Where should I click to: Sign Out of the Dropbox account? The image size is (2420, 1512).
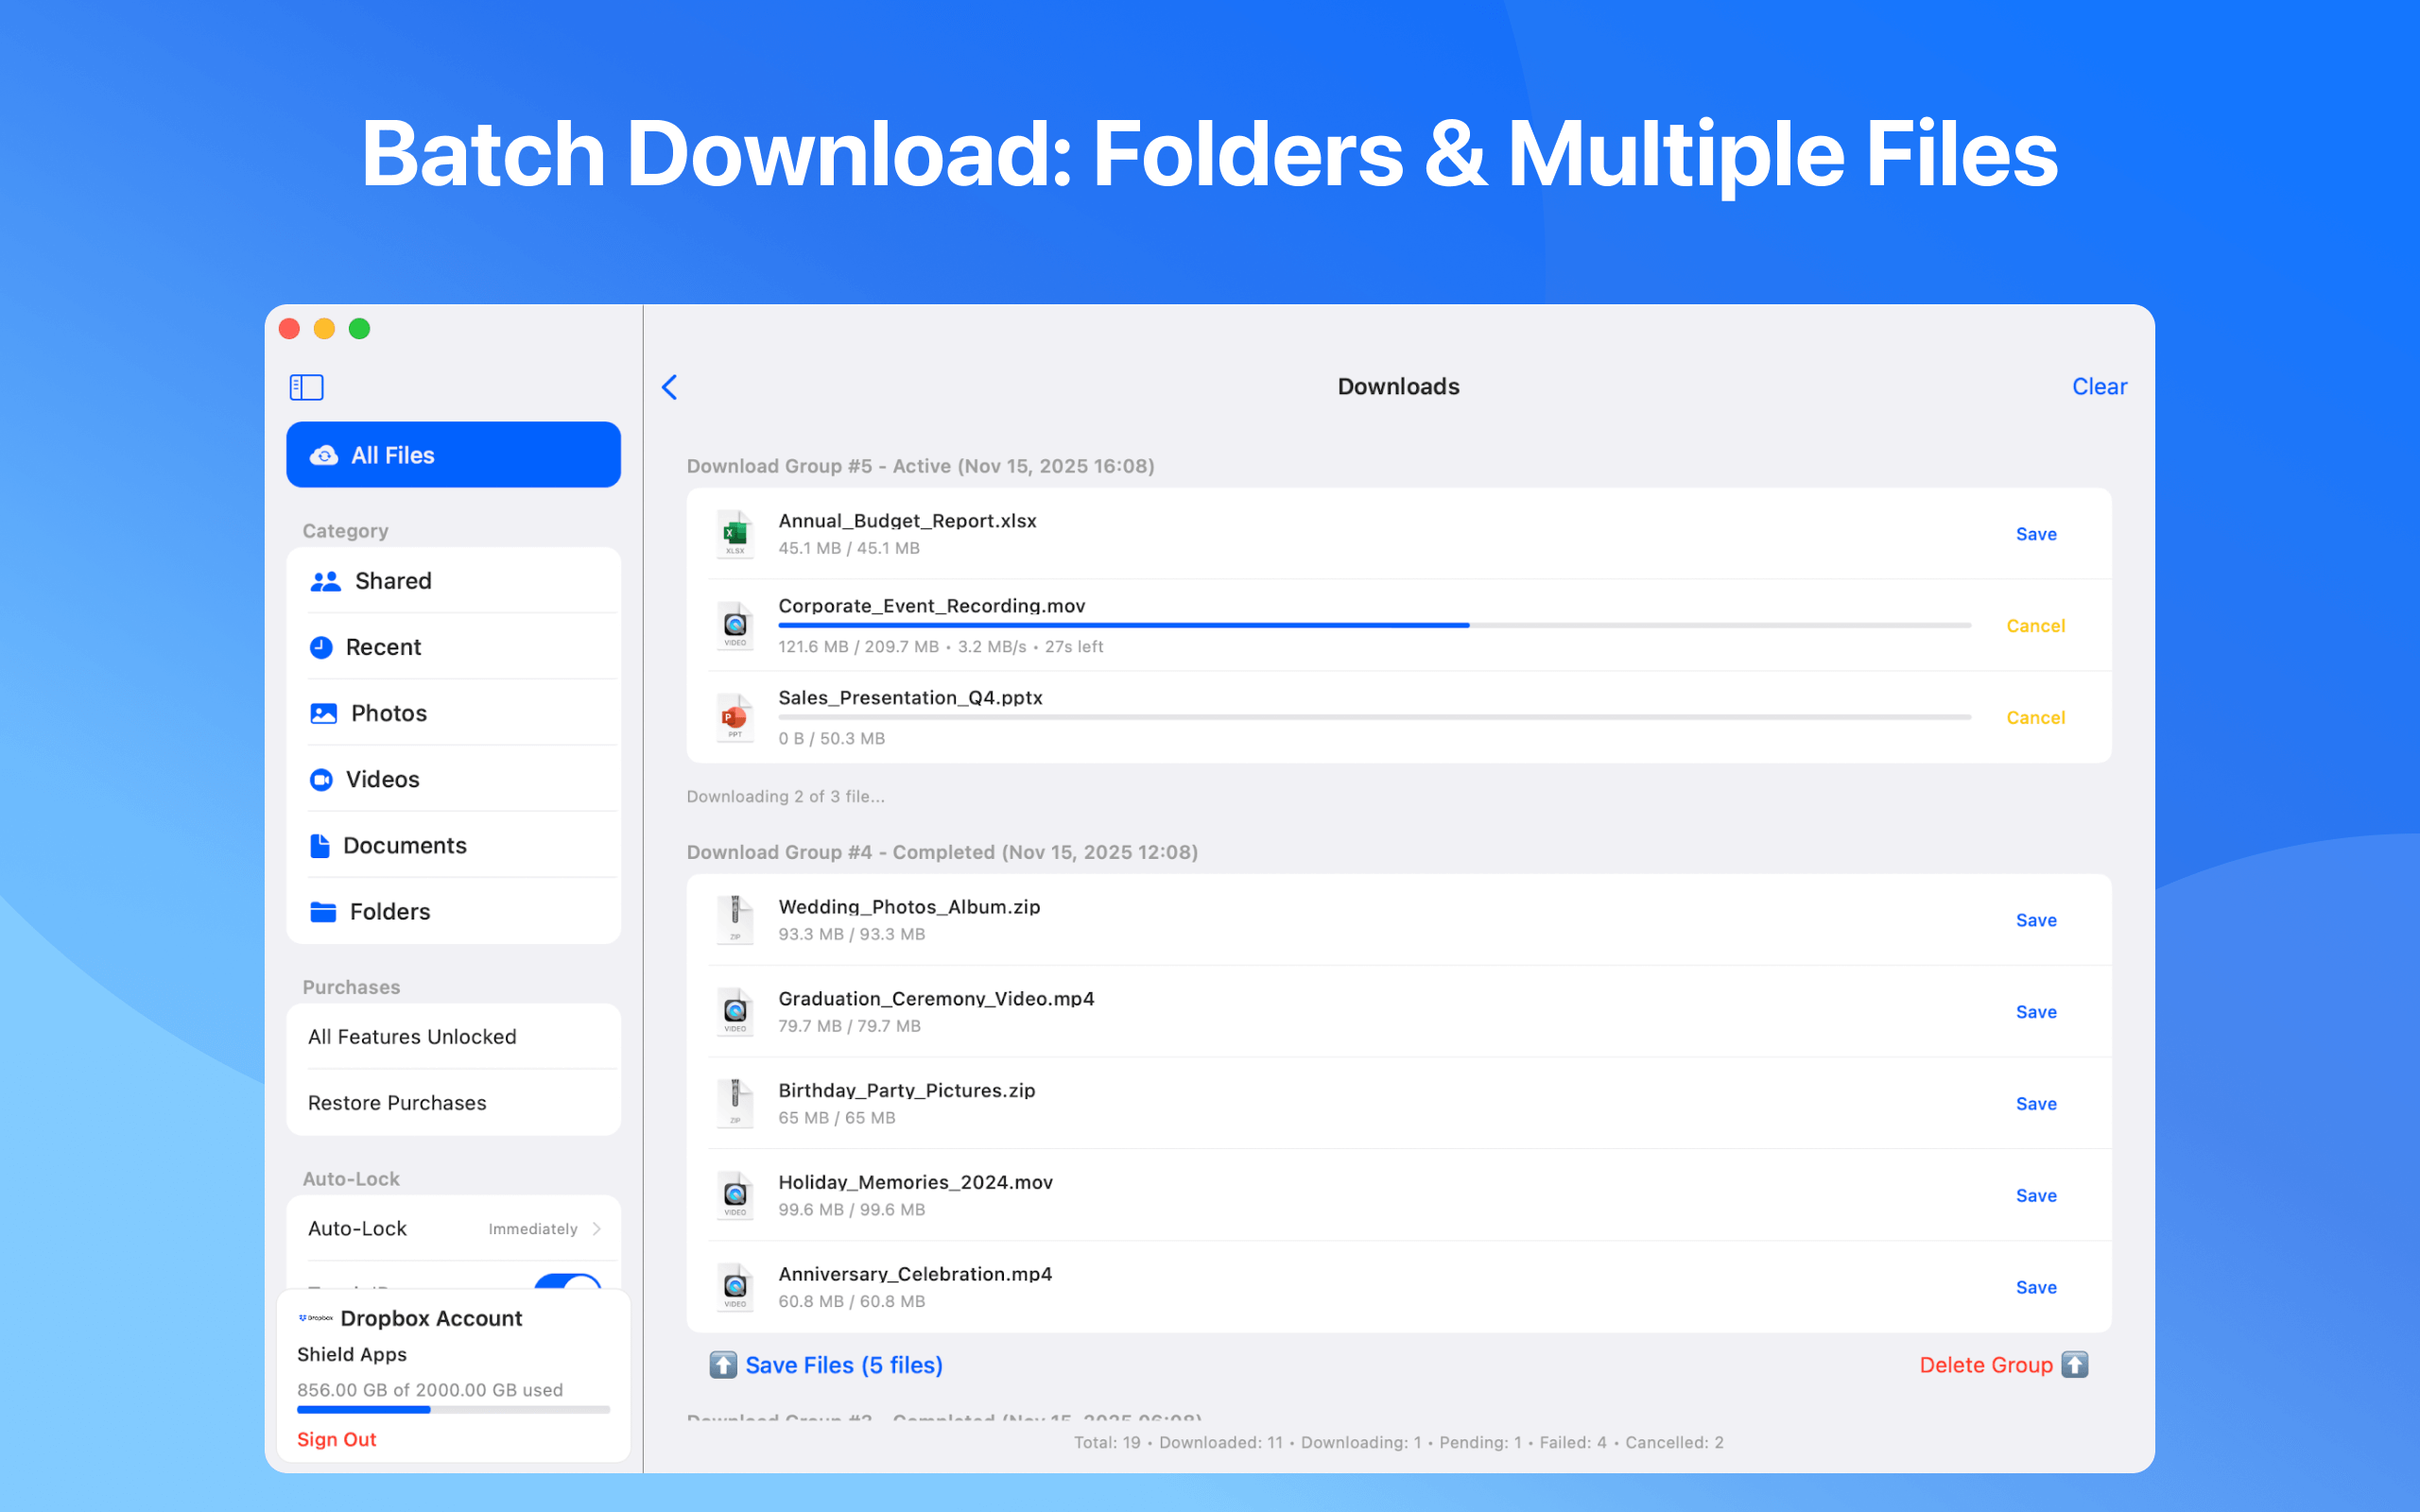336,1439
